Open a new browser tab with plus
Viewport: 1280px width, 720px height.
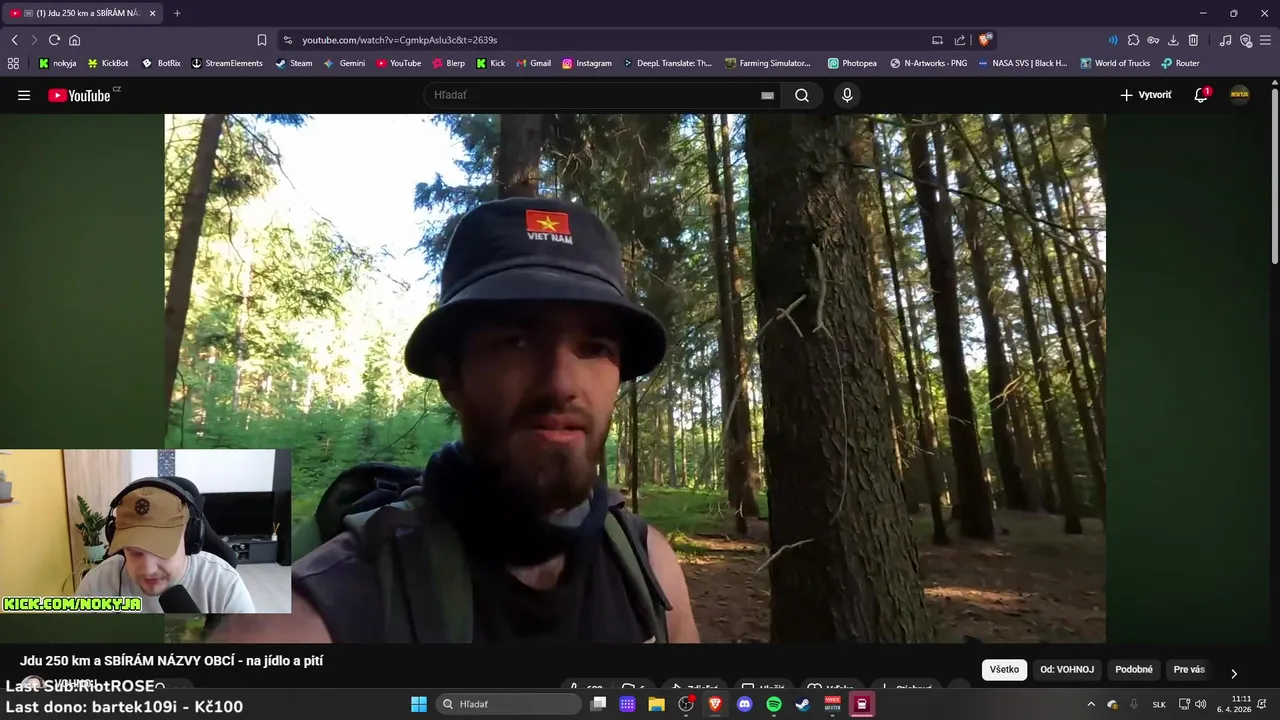pyautogui.click(x=177, y=13)
